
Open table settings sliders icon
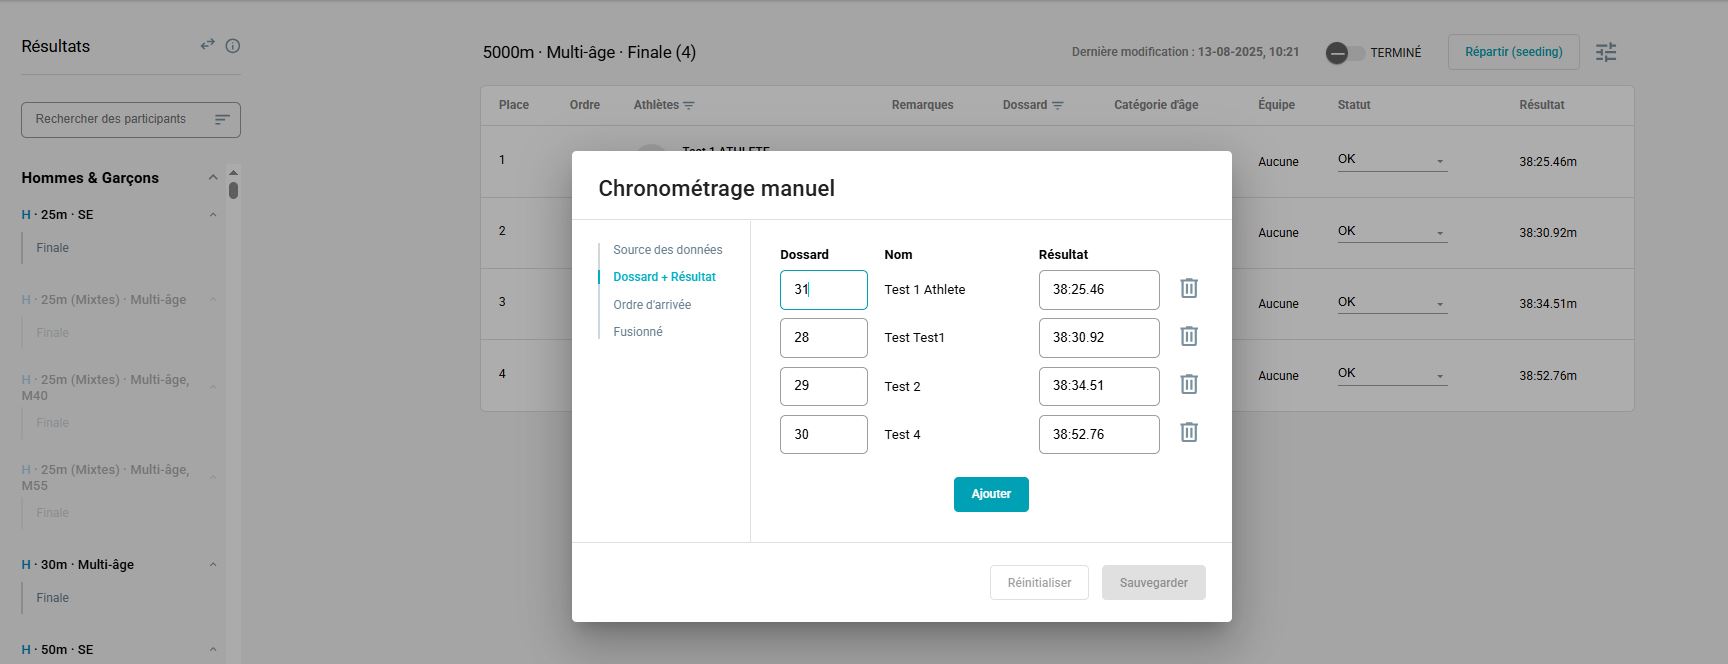point(1606,52)
